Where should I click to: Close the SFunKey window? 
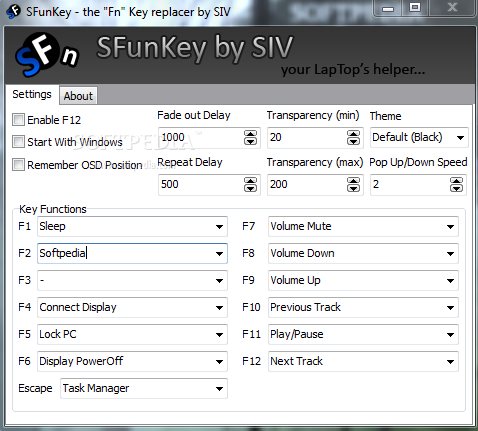452,8
